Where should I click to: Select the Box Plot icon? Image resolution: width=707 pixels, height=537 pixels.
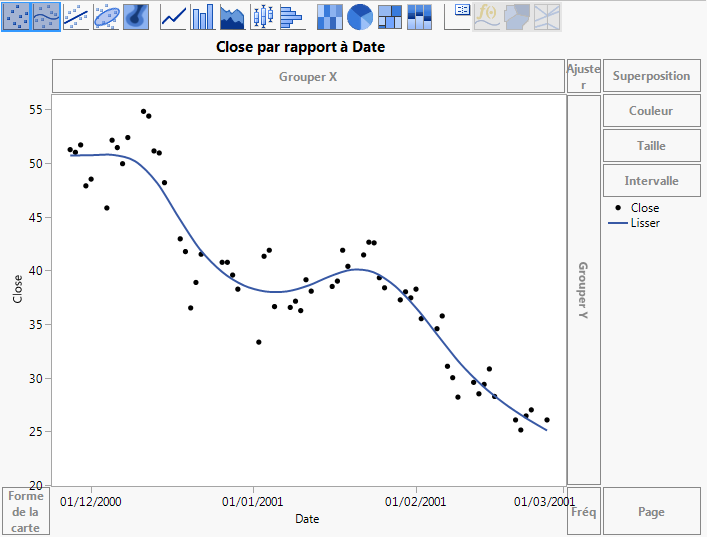(x=263, y=17)
